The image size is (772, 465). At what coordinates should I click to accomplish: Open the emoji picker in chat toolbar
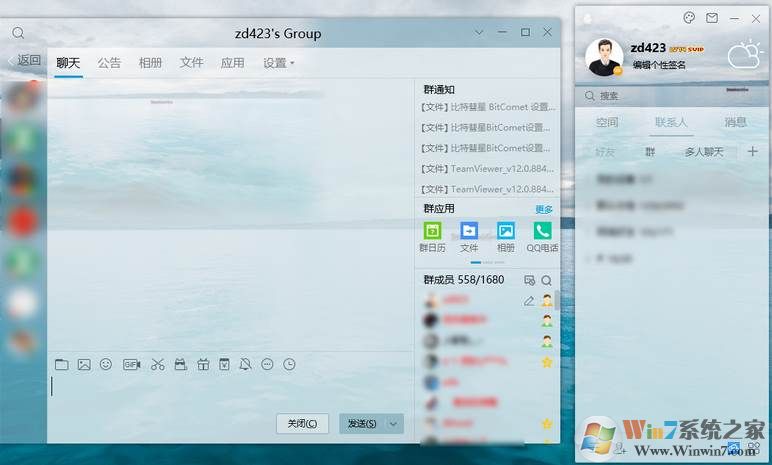point(106,365)
